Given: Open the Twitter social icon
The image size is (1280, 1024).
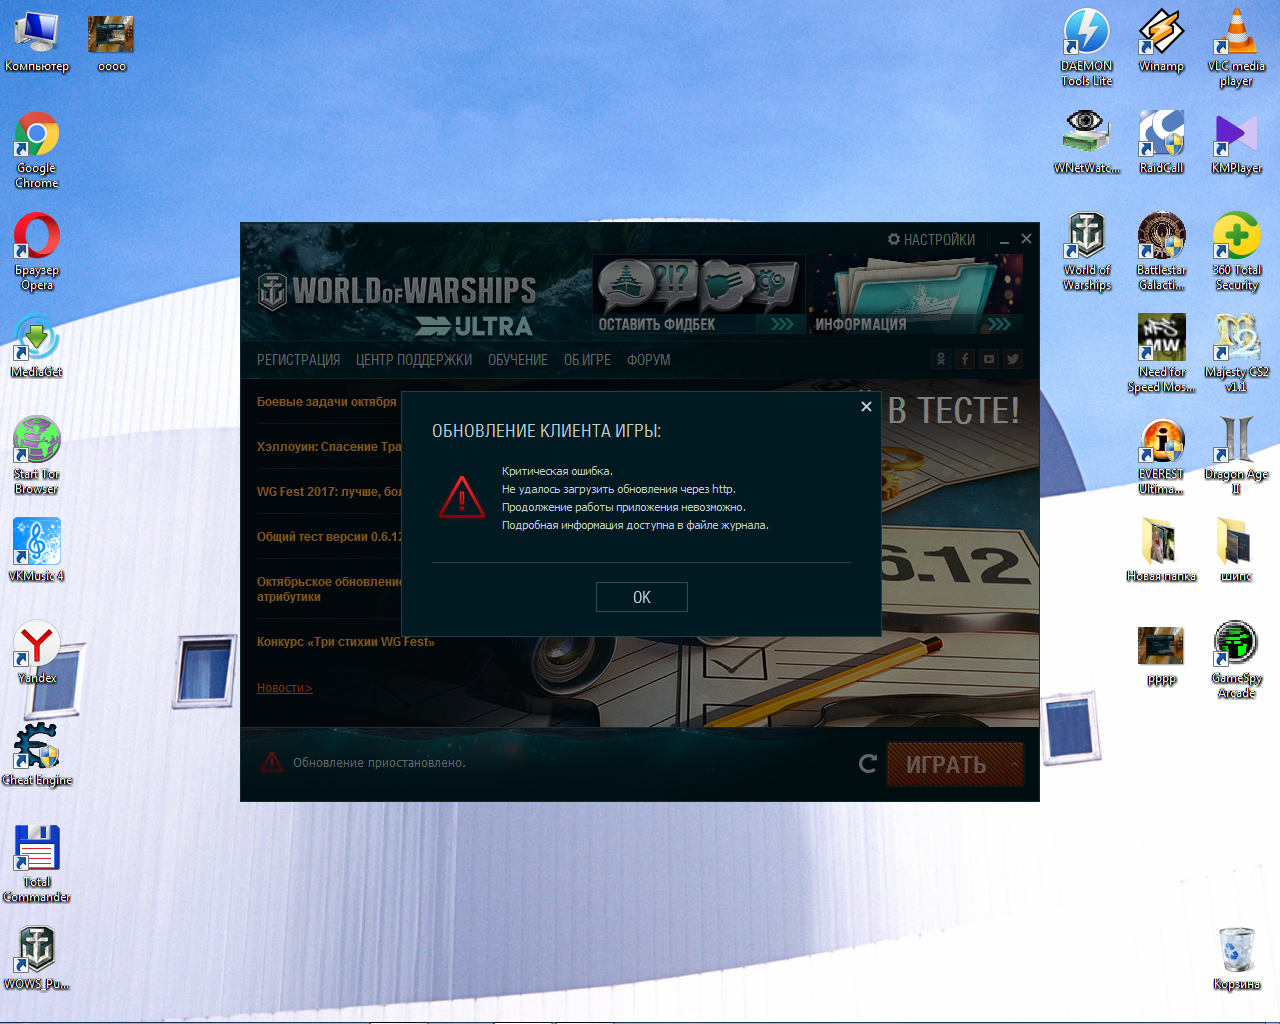Looking at the screenshot, I should coord(1013,359).
